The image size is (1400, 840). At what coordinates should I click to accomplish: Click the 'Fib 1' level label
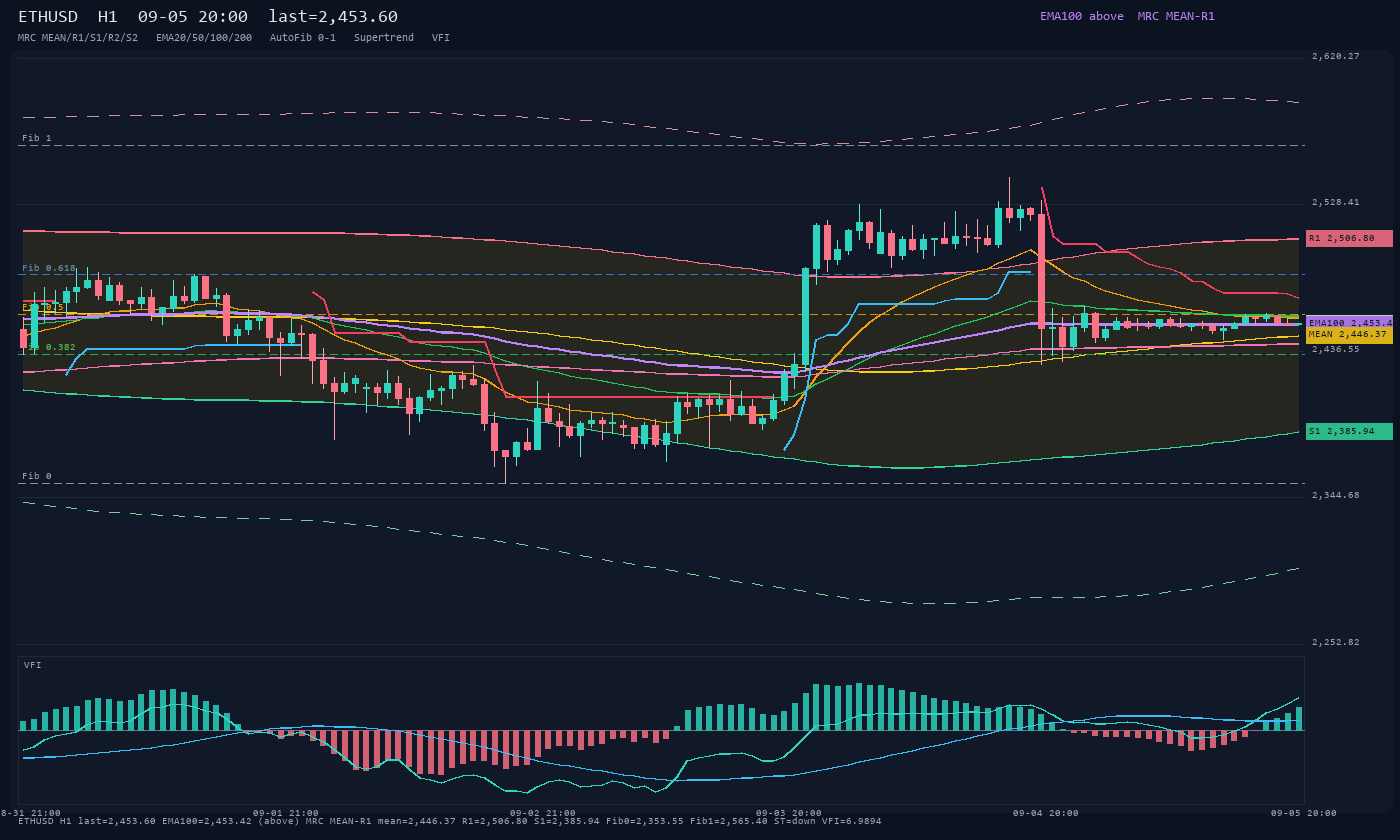pos(37,138)
